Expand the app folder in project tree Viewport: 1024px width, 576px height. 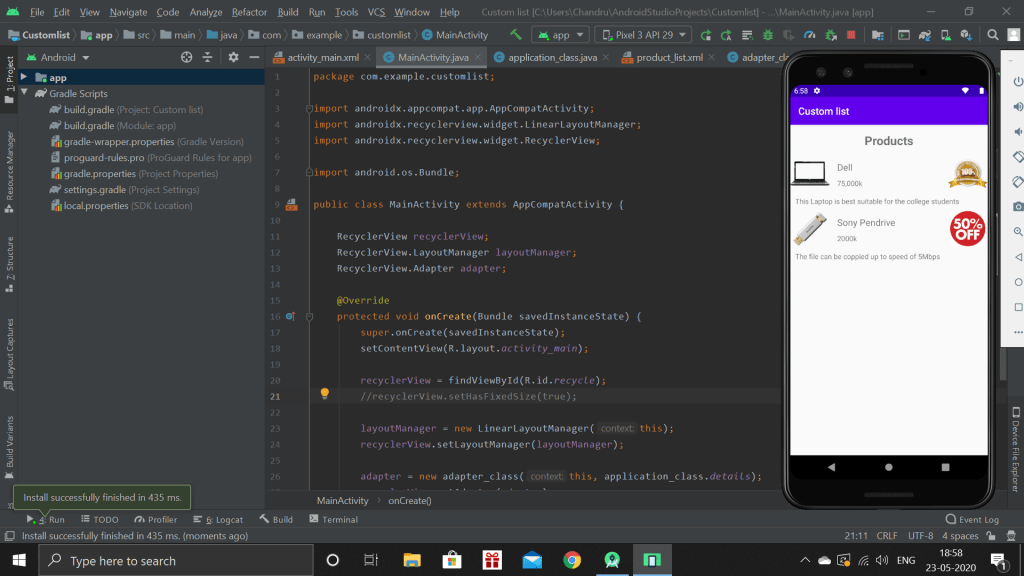click(x=24, y=77)
